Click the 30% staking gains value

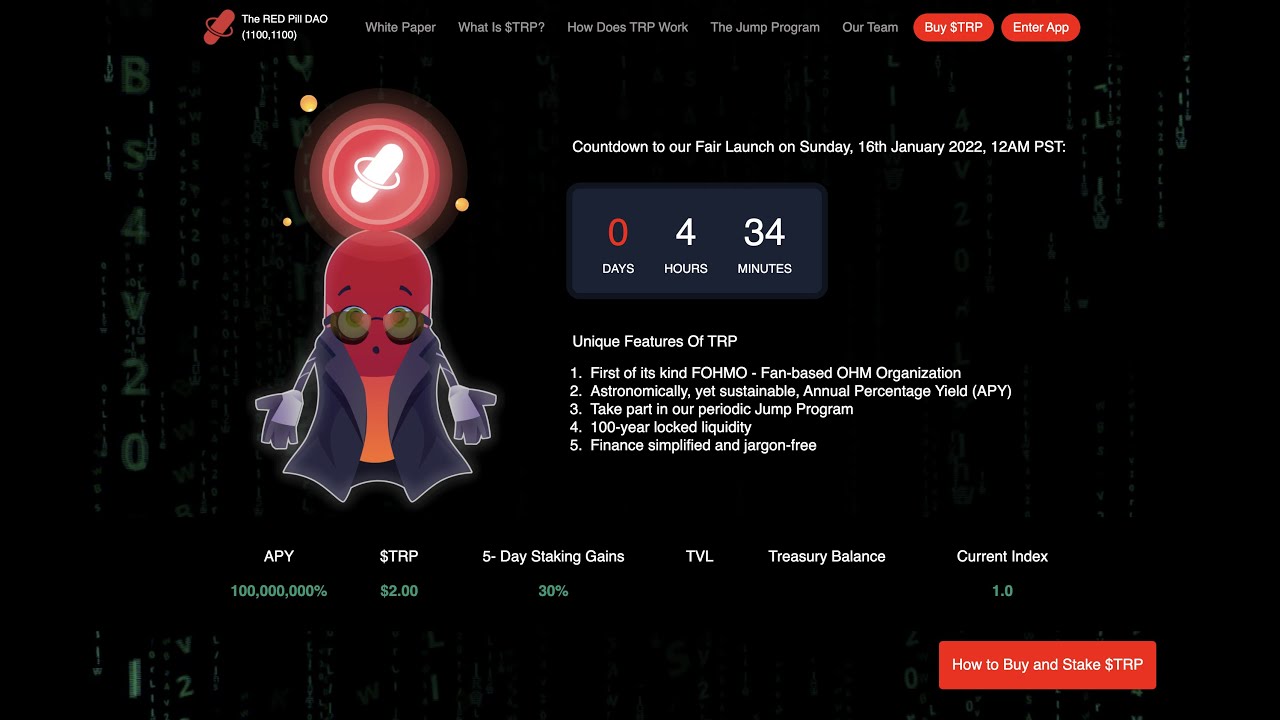tap(553, 591)
